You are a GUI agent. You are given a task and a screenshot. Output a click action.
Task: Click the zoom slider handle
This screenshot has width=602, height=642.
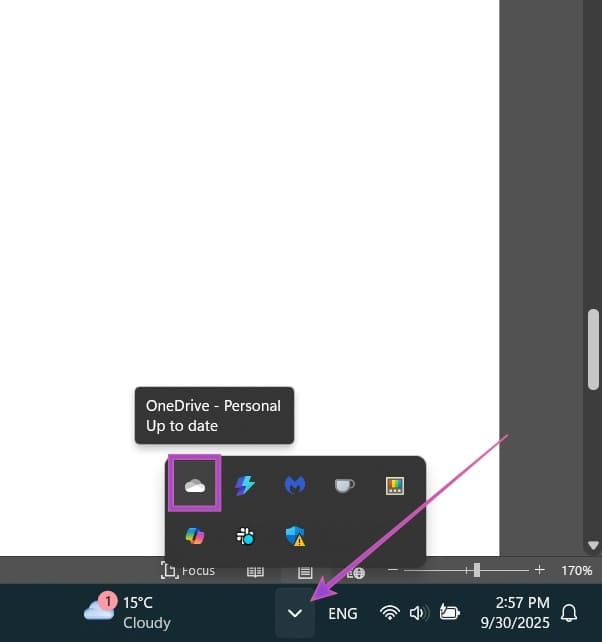[x=476, y=570]
